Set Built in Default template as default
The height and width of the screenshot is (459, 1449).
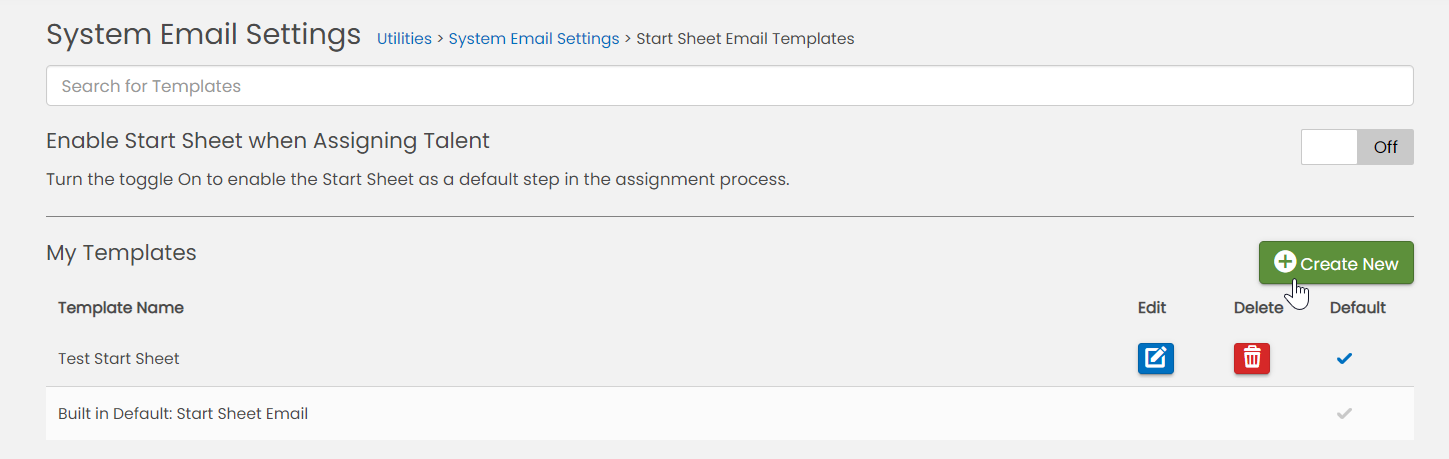(x=1344, y=413)
